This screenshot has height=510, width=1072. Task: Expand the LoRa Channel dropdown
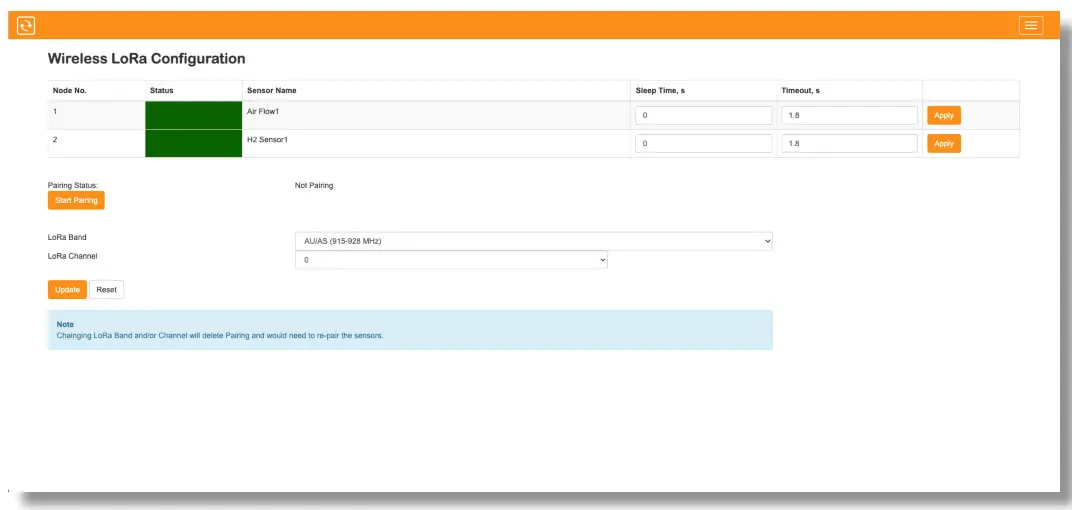[x=451, y=260]
